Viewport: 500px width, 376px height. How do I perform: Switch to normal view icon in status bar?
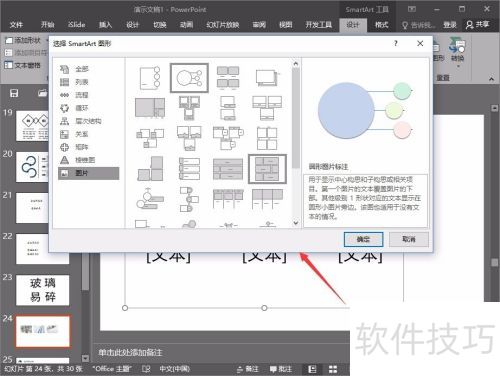312,369
